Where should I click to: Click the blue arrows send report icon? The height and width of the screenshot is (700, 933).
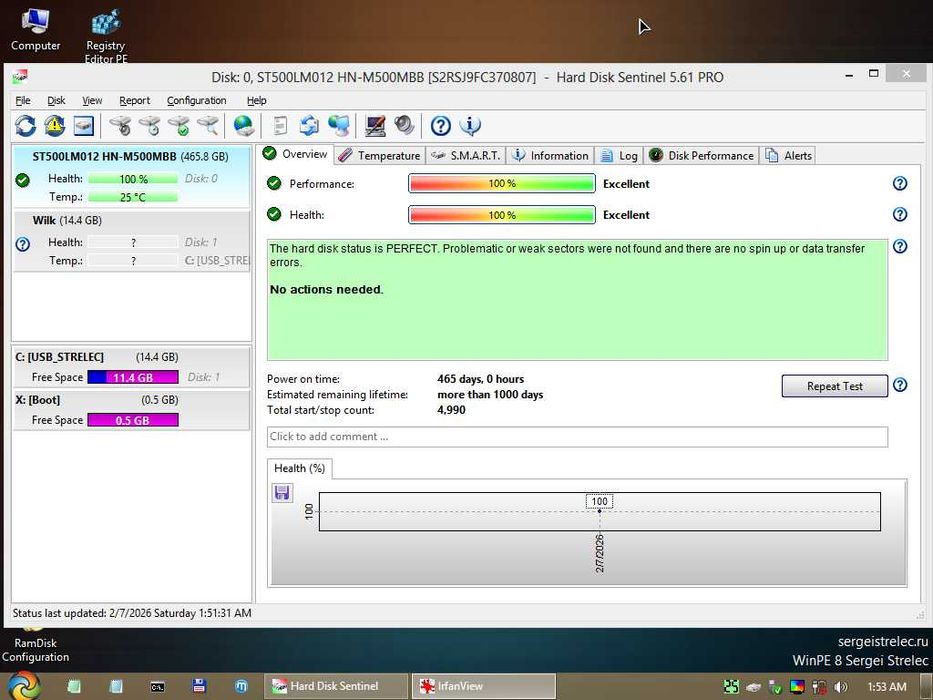click(x=309, y=126)
